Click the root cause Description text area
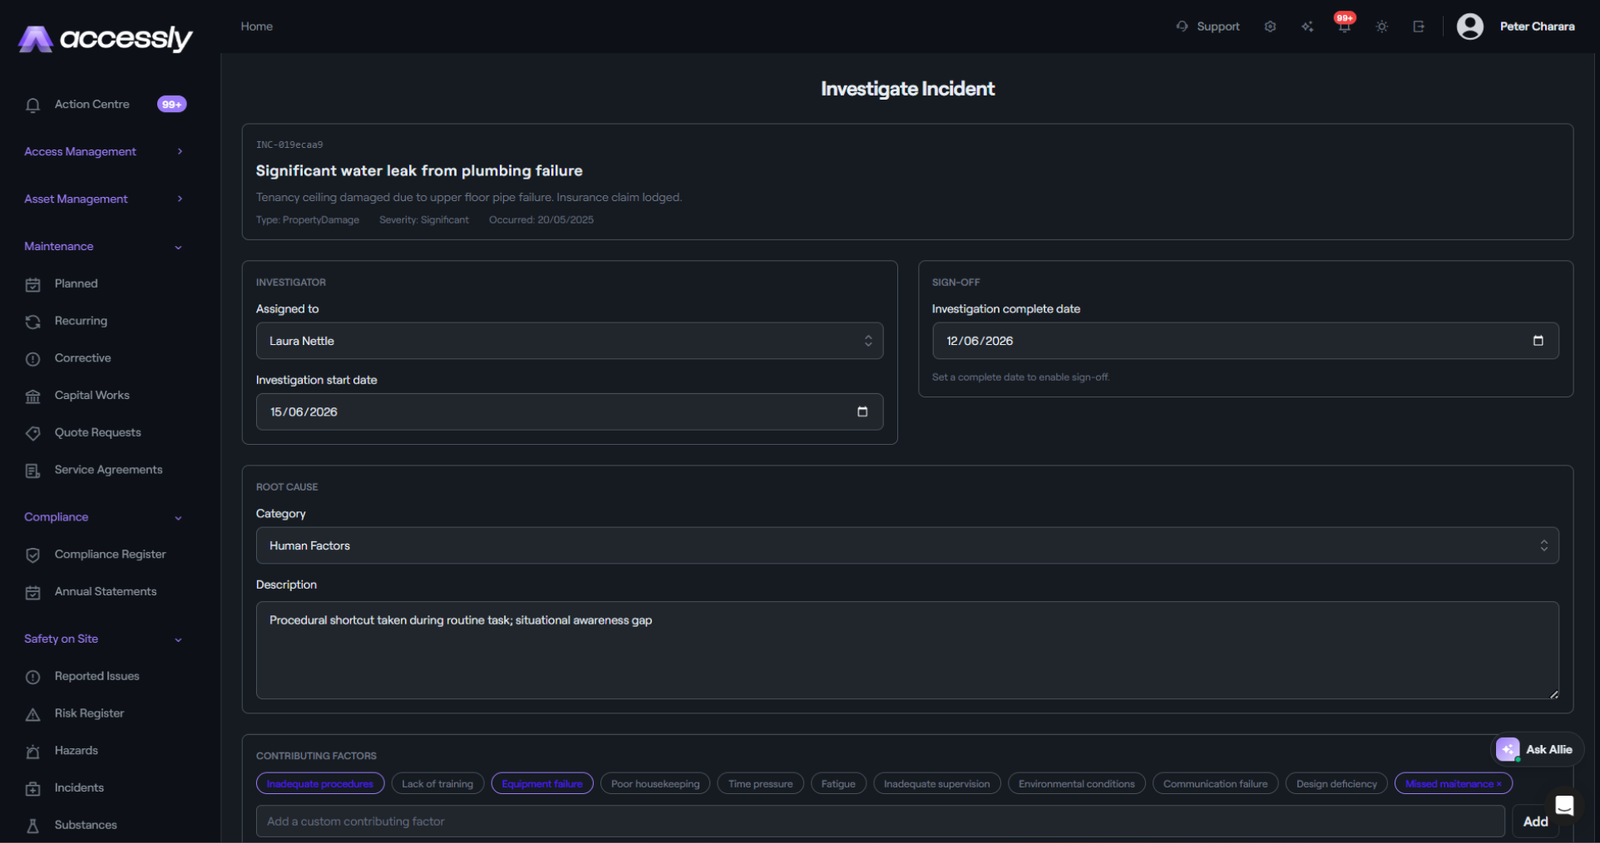This screenshot has height=843, width=1600. [907, 650]
